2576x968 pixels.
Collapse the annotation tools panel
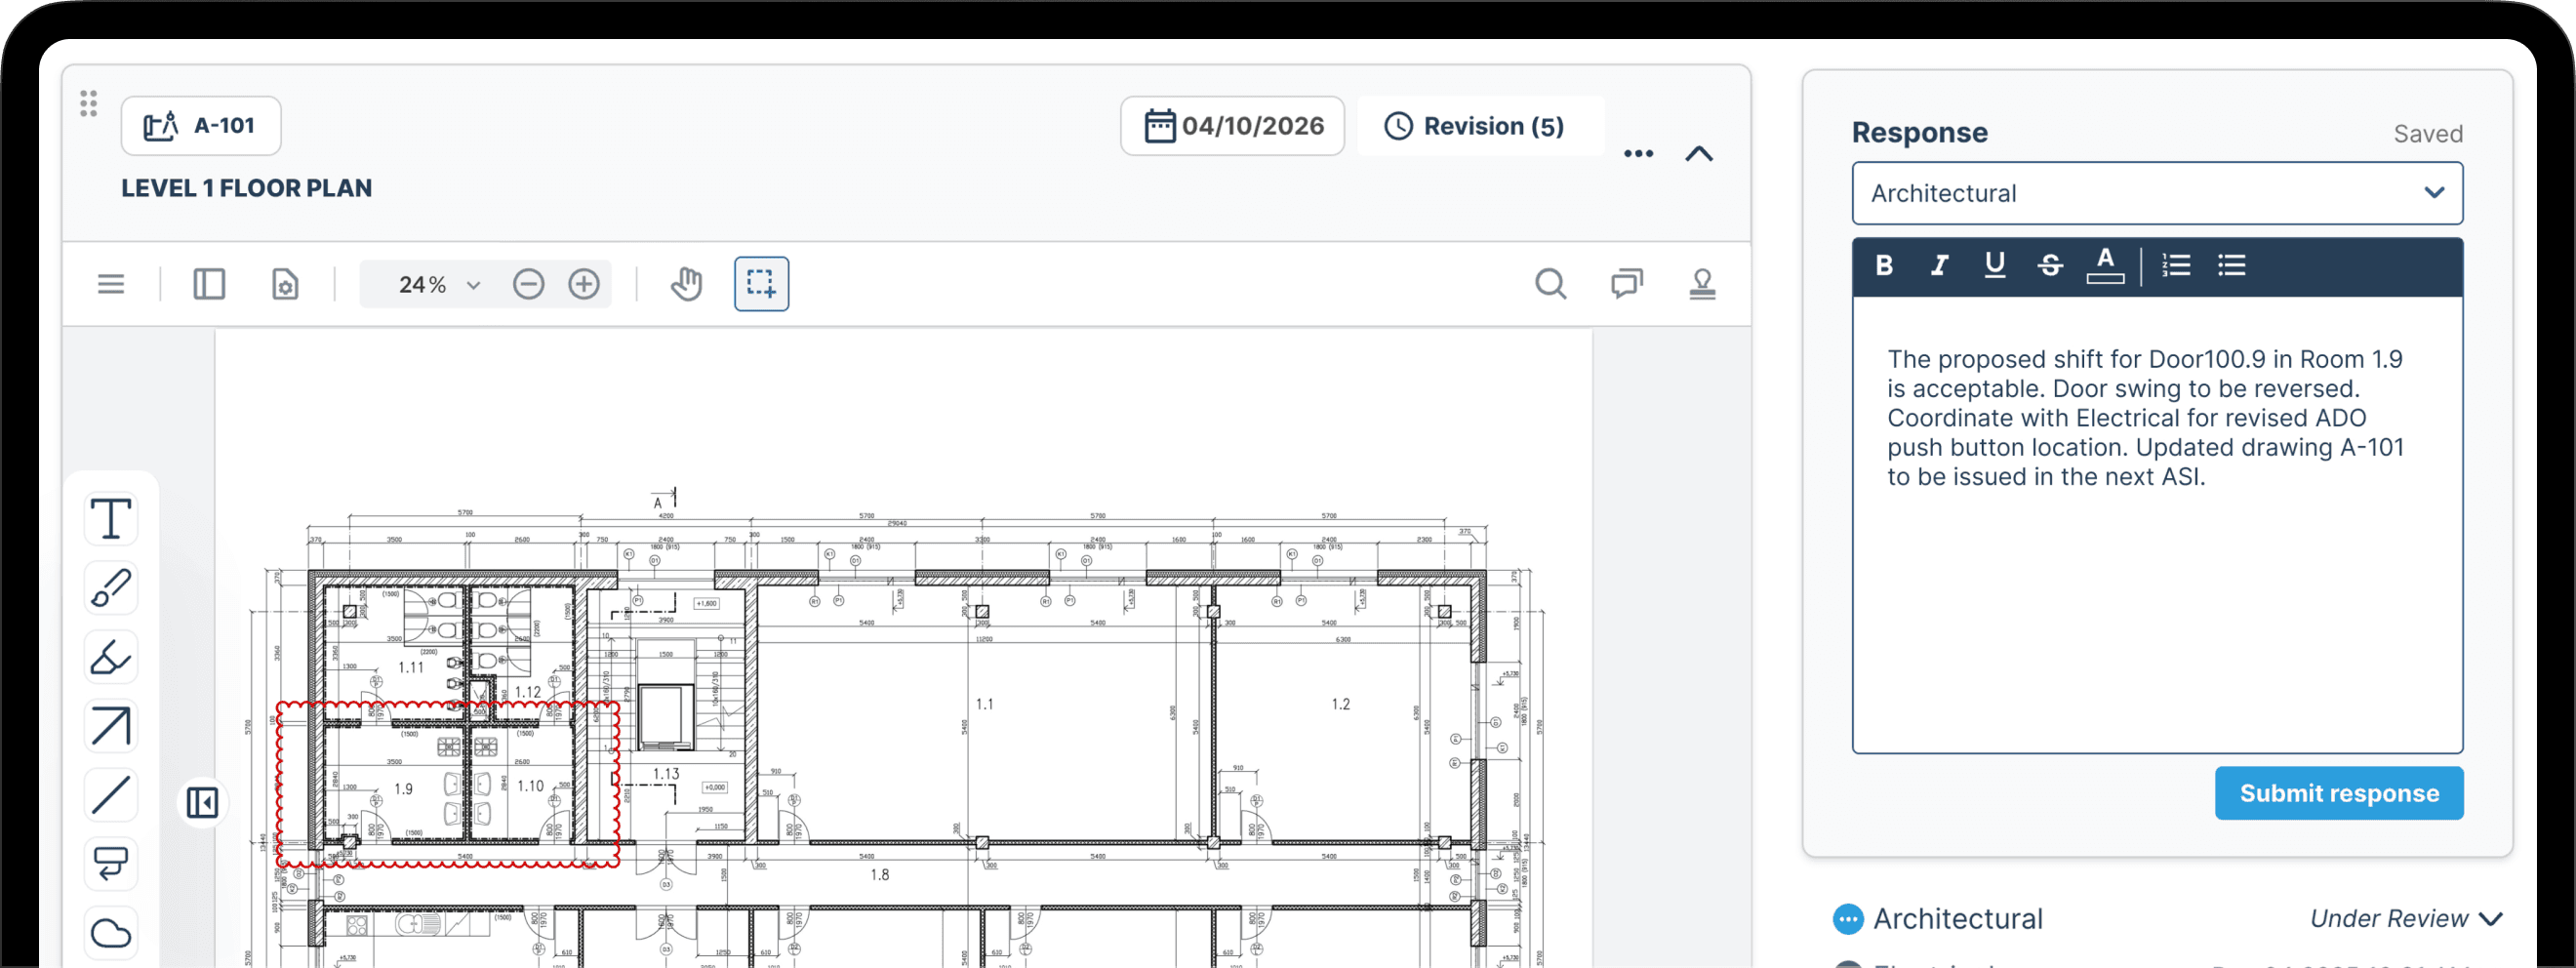(202, 802)
